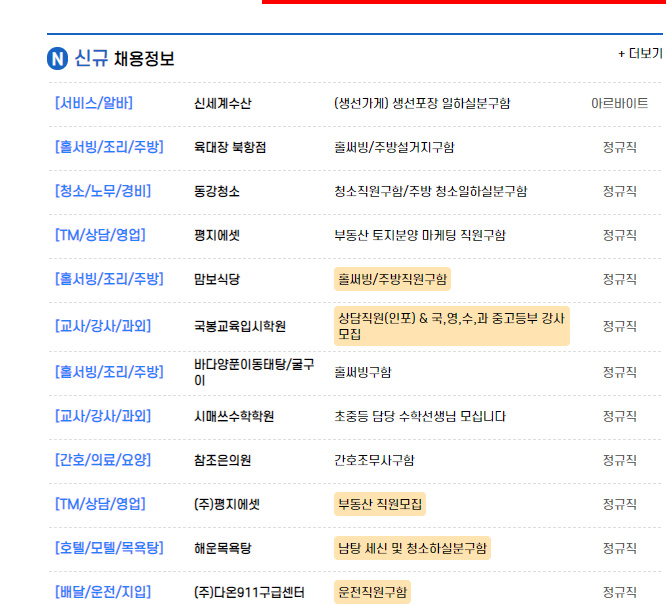This screenshot has width=666, height=606.
Task: Click 정규직 in the (주)다온911구급센터 row
Action: coord(620,592)
